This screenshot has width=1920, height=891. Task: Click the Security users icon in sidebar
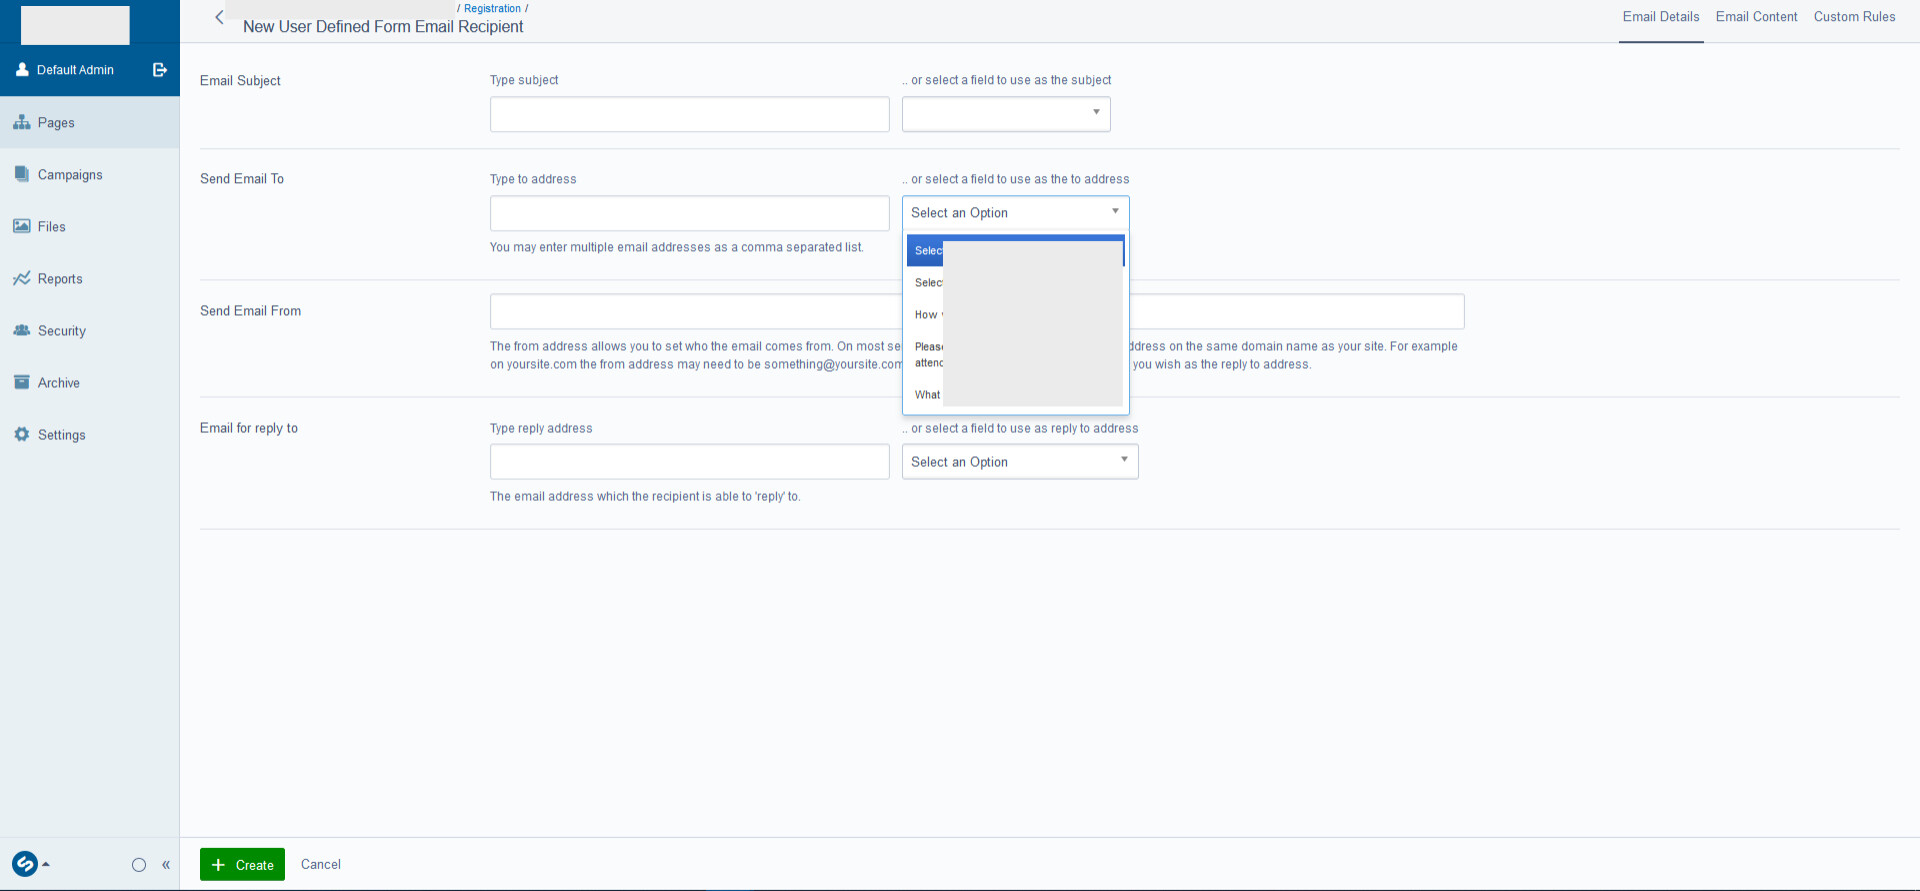click(x=21, y=330)
